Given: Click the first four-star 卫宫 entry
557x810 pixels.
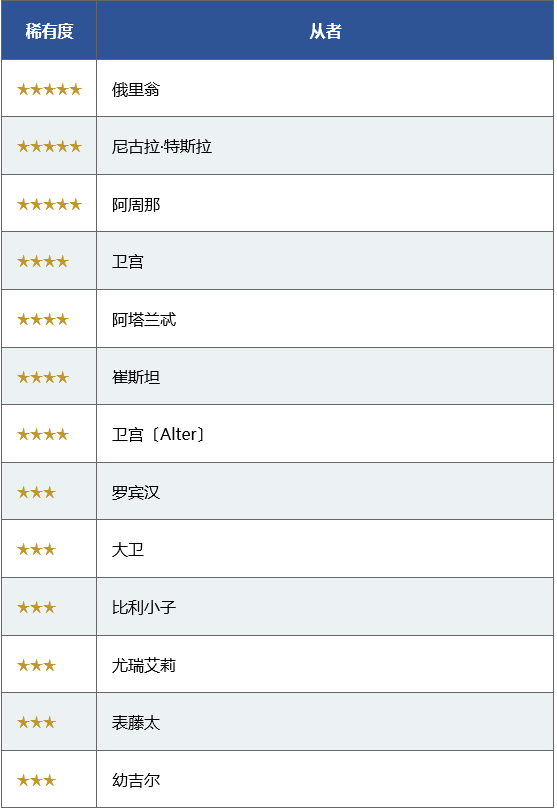Looking at the screenshot, I should (x=128, y=261).
